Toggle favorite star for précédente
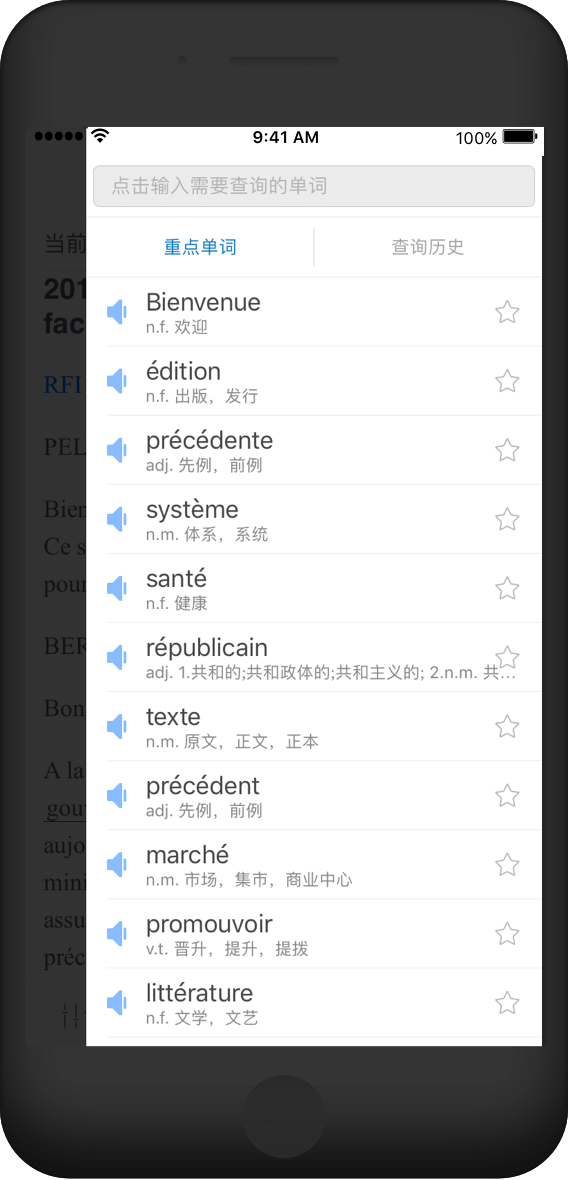The height and width of the screenshot is (1180, 568). pos(507,450)
